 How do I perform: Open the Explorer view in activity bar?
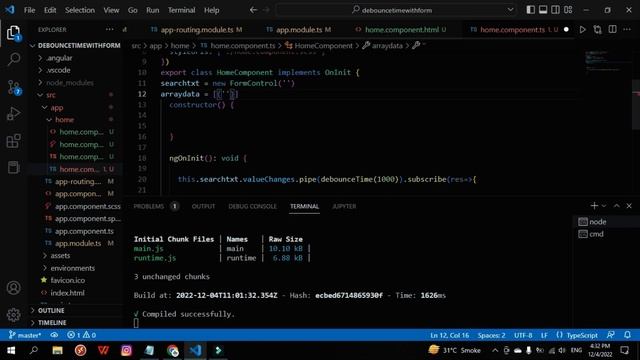tap(13, 33)
